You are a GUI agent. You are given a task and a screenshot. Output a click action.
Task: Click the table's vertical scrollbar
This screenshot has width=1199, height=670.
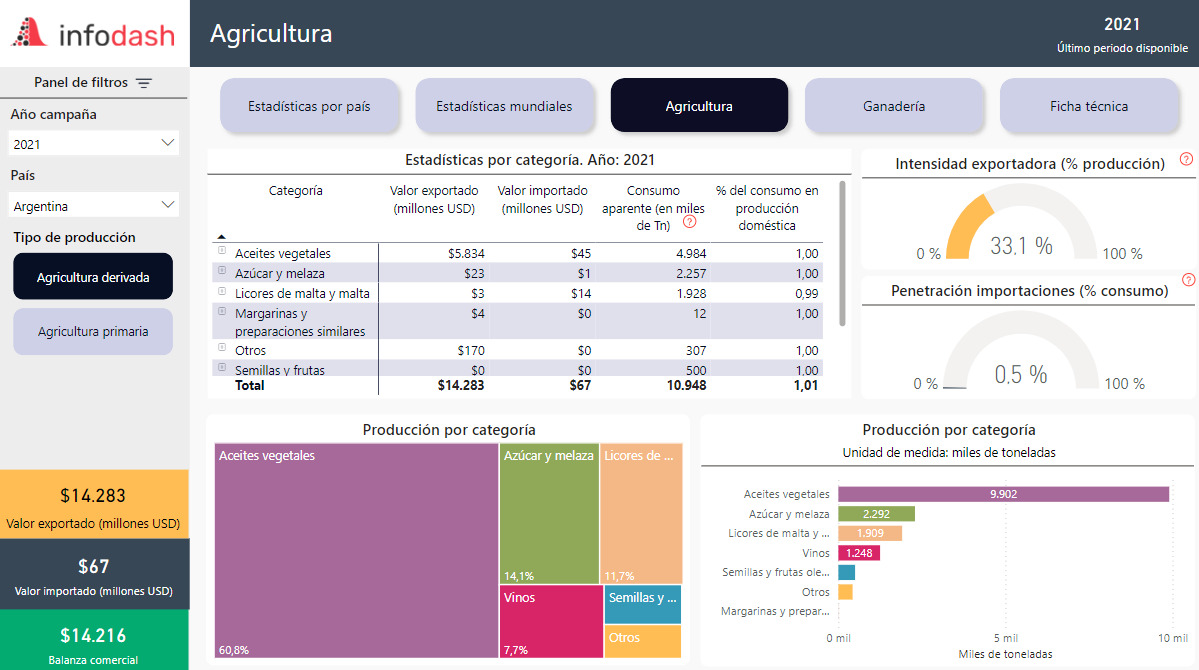[843, 253]
